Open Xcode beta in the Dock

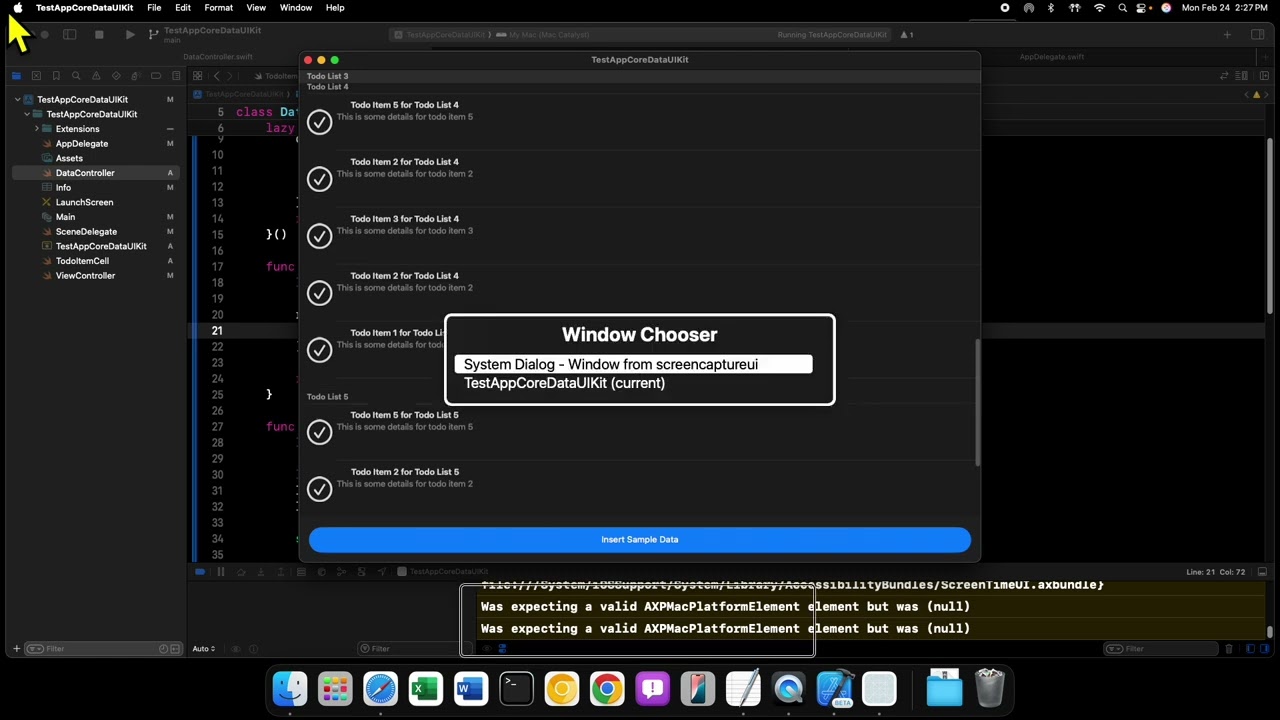pos(834,689)
